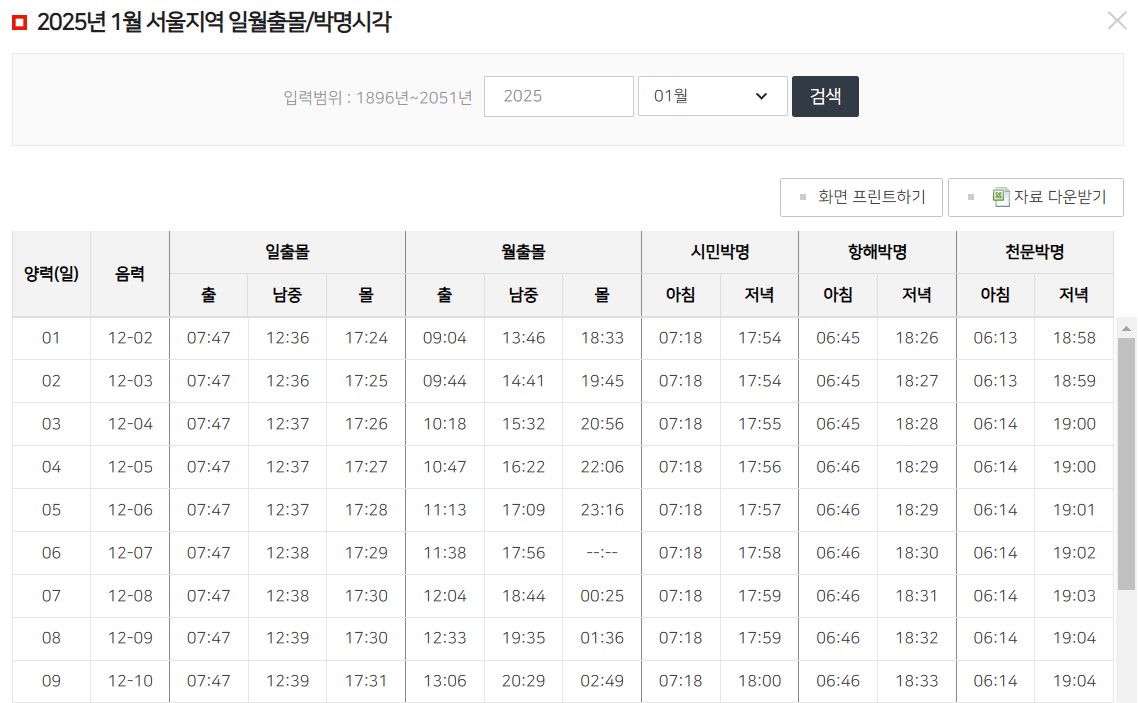Click moonset time 23:16
The width and height of the screenshot is (1138, 703).
(602, 510)
